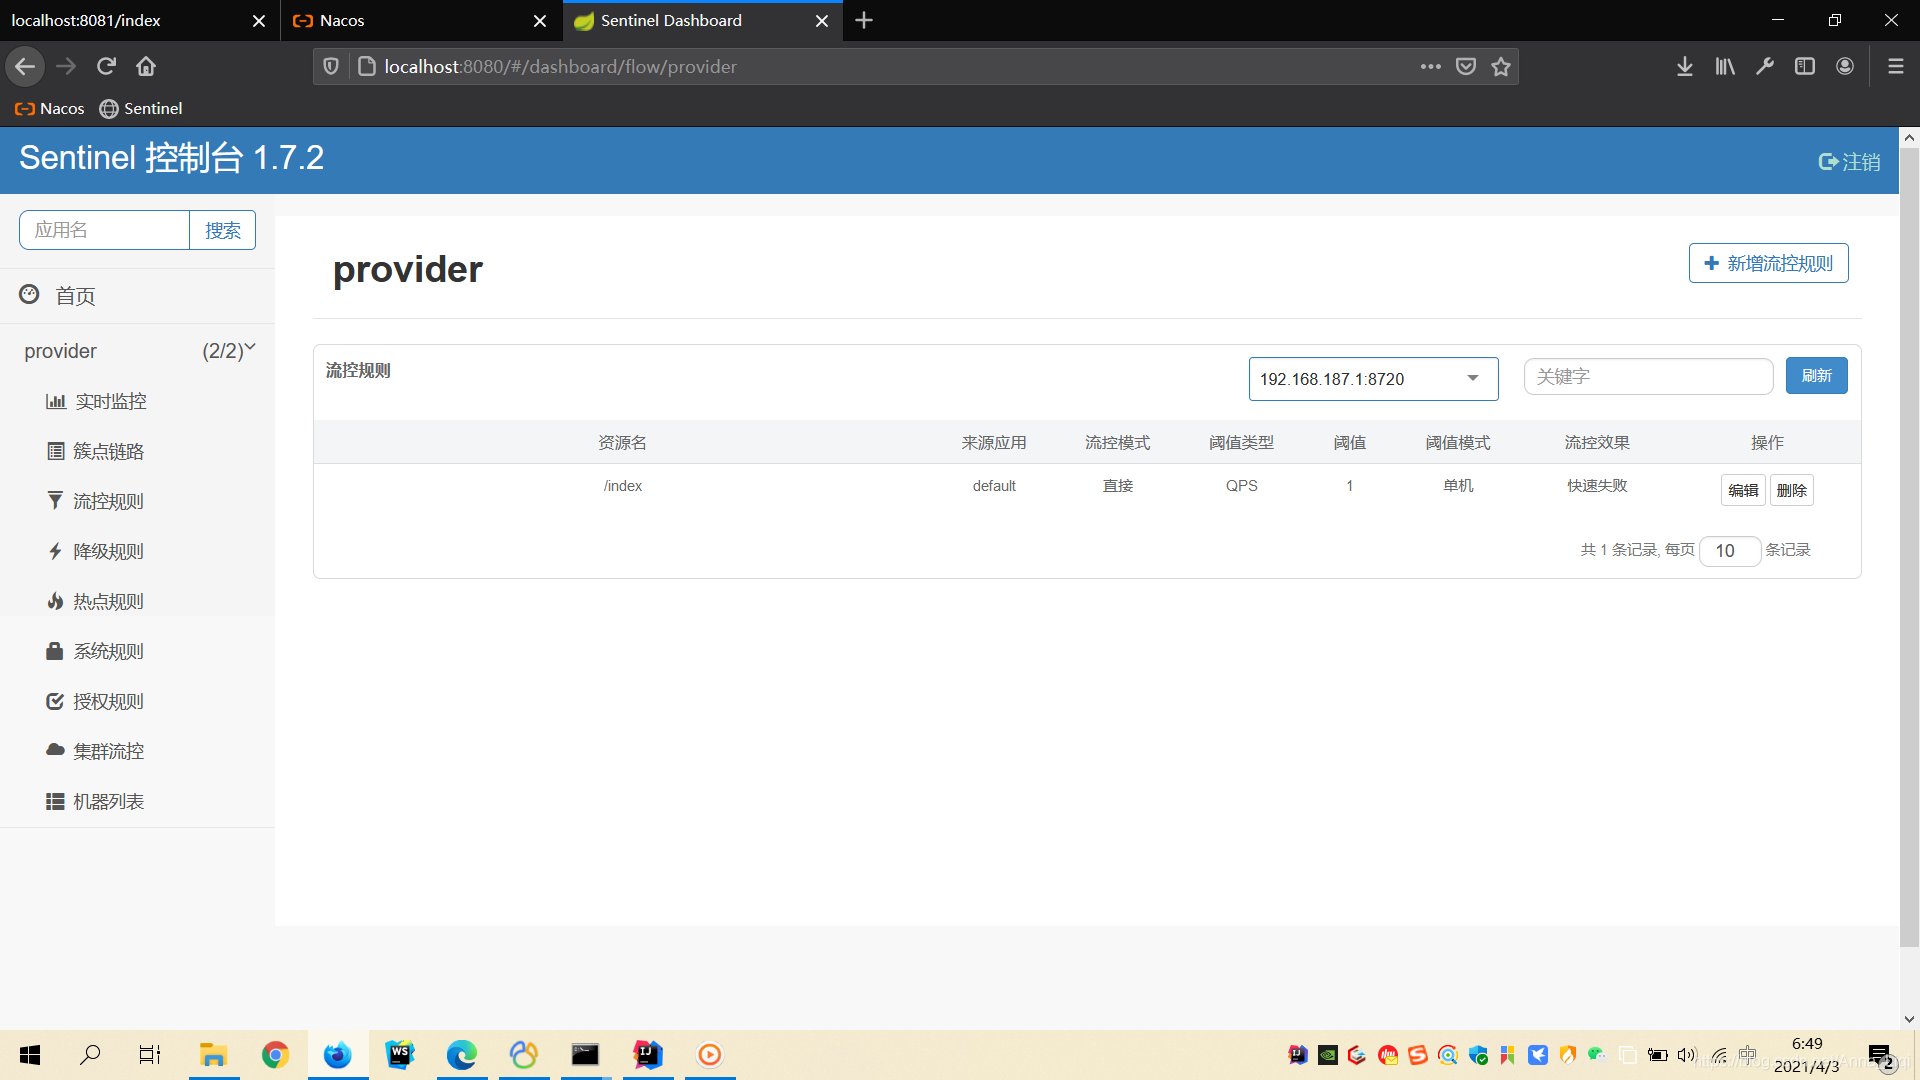Click the page vertical scrollbar
Viewport: 1920px width, 1080px height.
(x=1909, y=548)
